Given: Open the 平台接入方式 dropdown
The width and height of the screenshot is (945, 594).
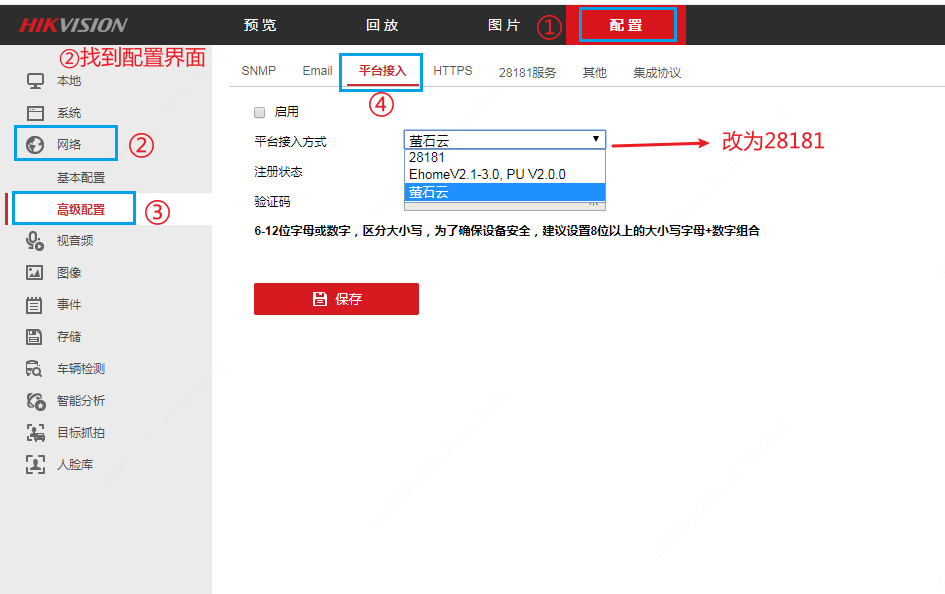Looking at the screenshot, I should pos(504,140).
